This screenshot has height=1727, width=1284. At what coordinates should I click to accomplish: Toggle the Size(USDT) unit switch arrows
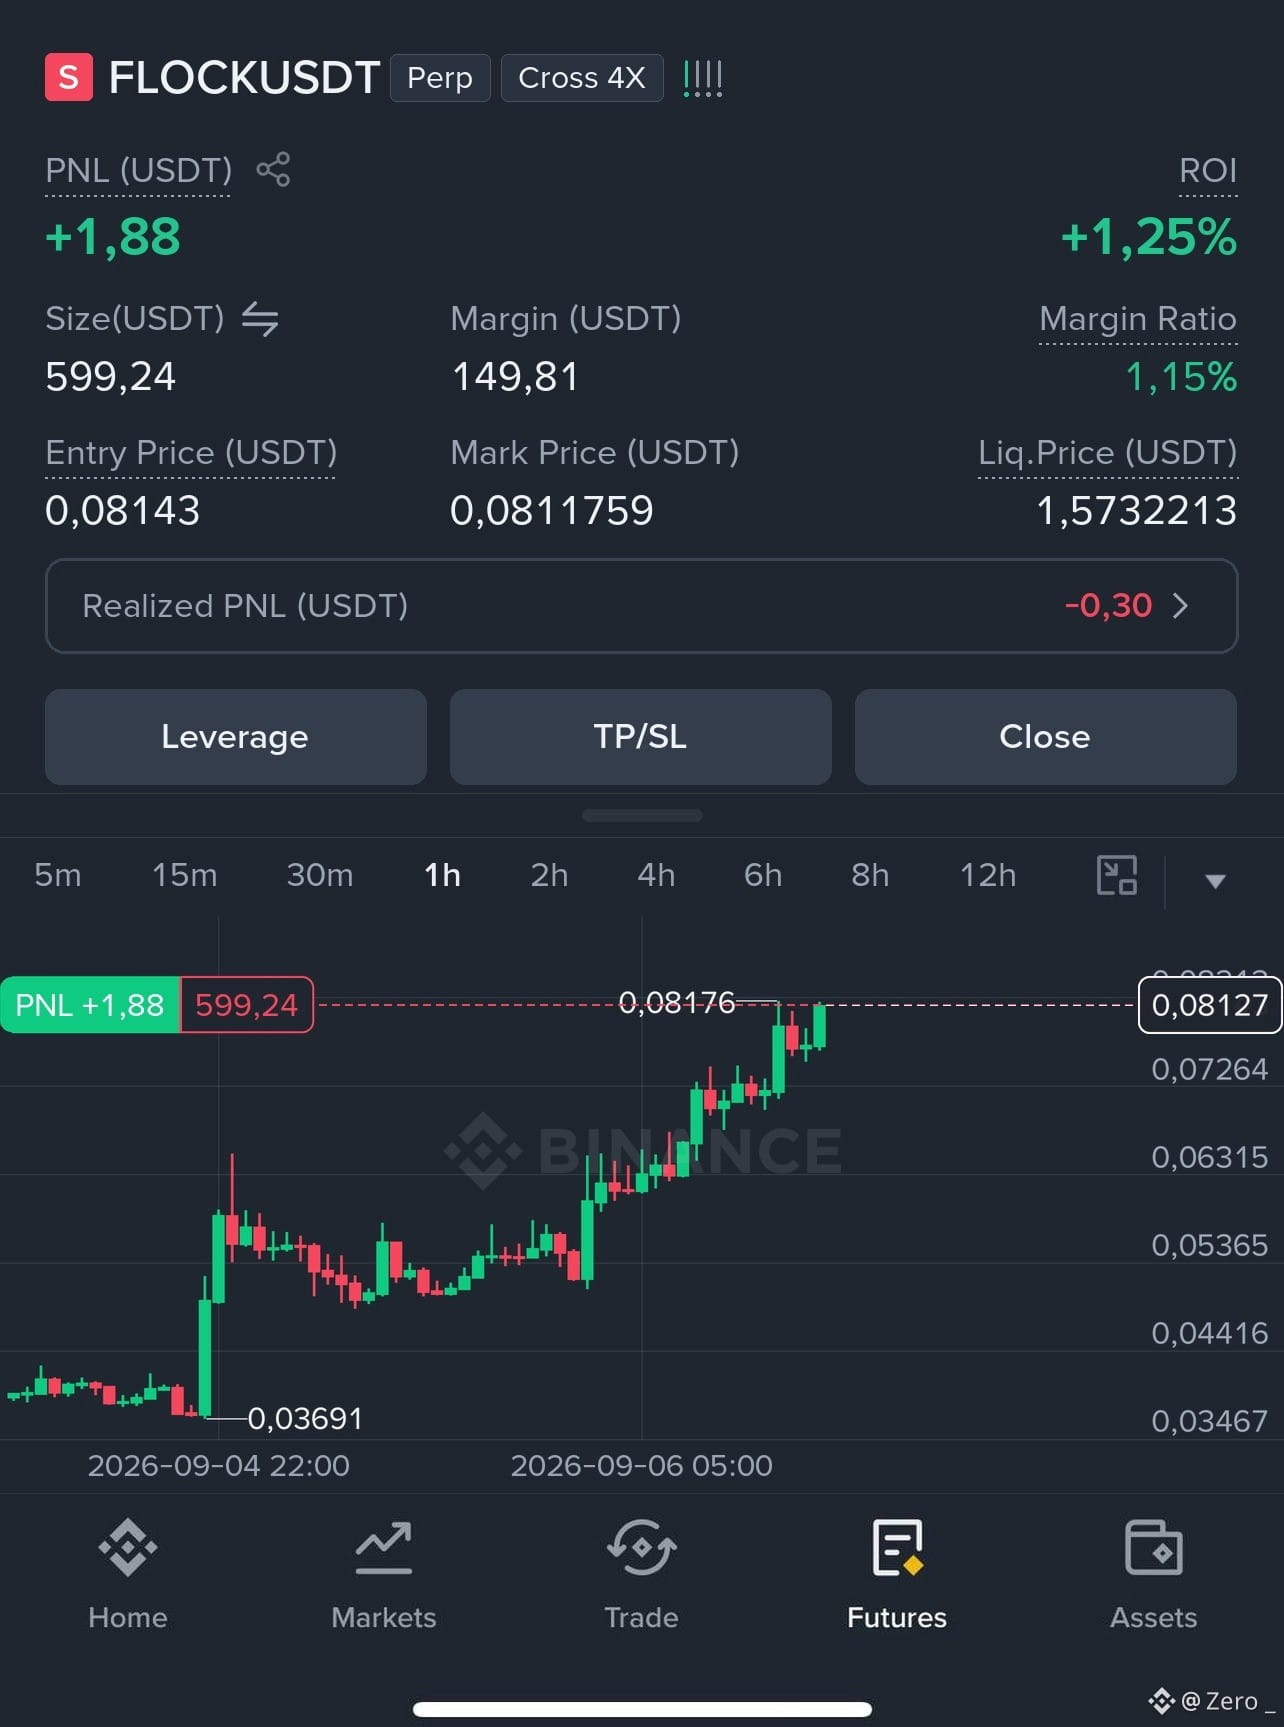tap(260, 319)
